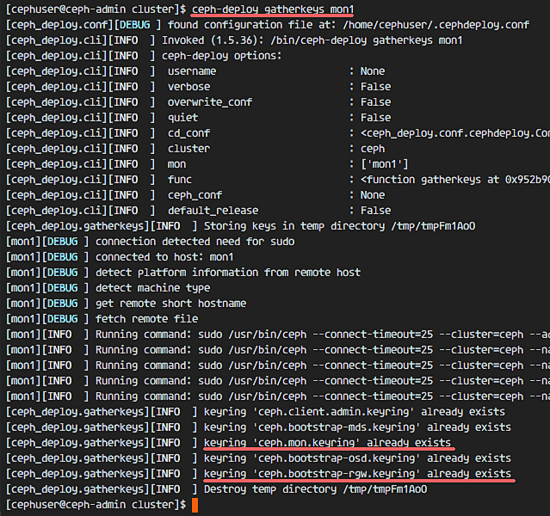This screenshot has height=516, width=550.
Task: Click the orange cursor block at bottom prompt
Action: point(195,505)
